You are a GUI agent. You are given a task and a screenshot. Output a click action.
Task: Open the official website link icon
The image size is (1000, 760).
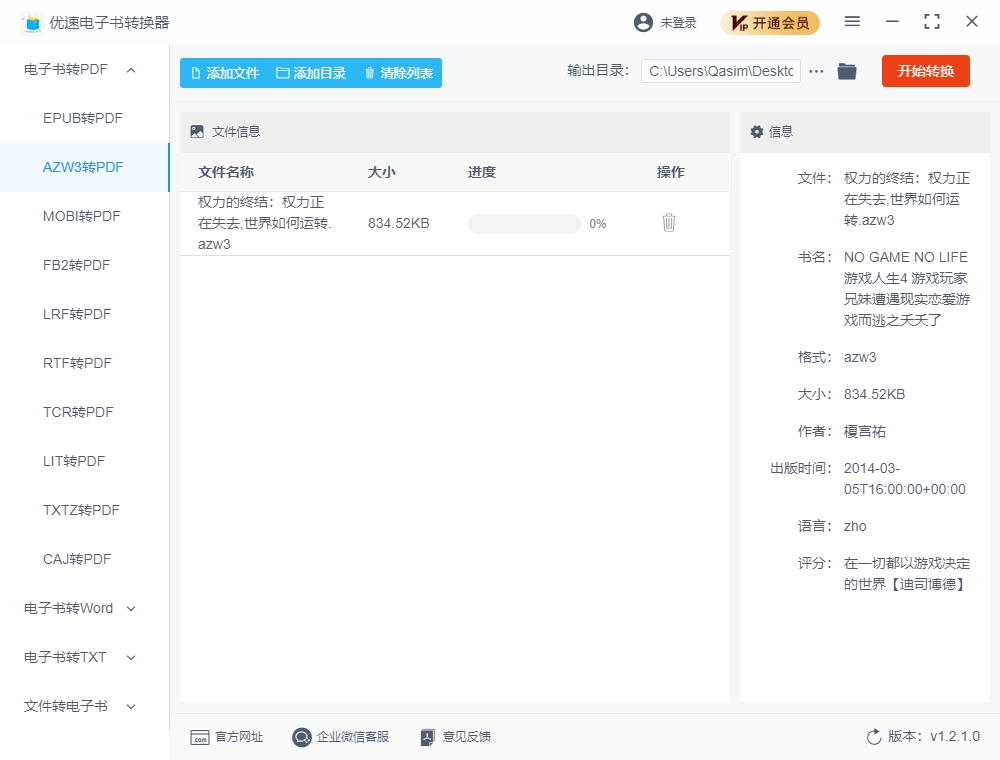(x=200, y=737)
